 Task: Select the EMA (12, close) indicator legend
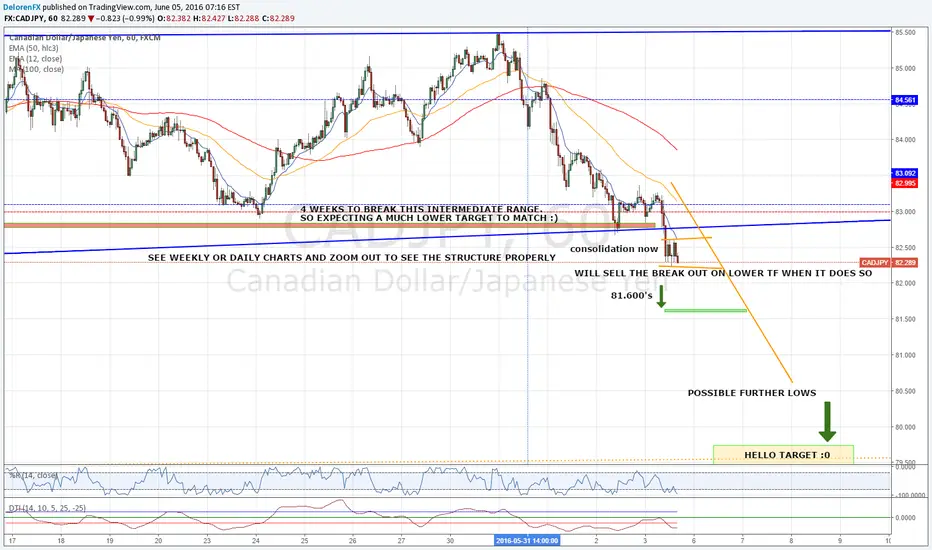[x=35, y=59]
